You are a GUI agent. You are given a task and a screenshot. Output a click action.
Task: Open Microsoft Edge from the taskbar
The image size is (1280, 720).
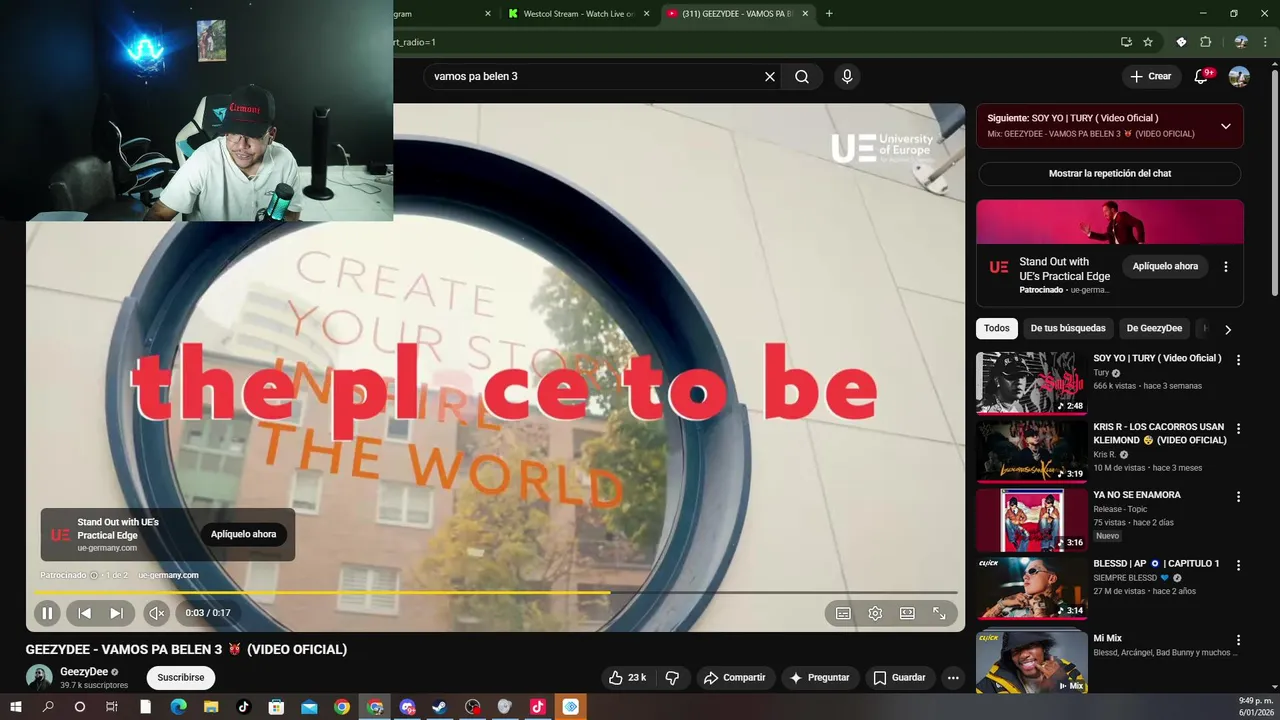(x=178, y=707)
